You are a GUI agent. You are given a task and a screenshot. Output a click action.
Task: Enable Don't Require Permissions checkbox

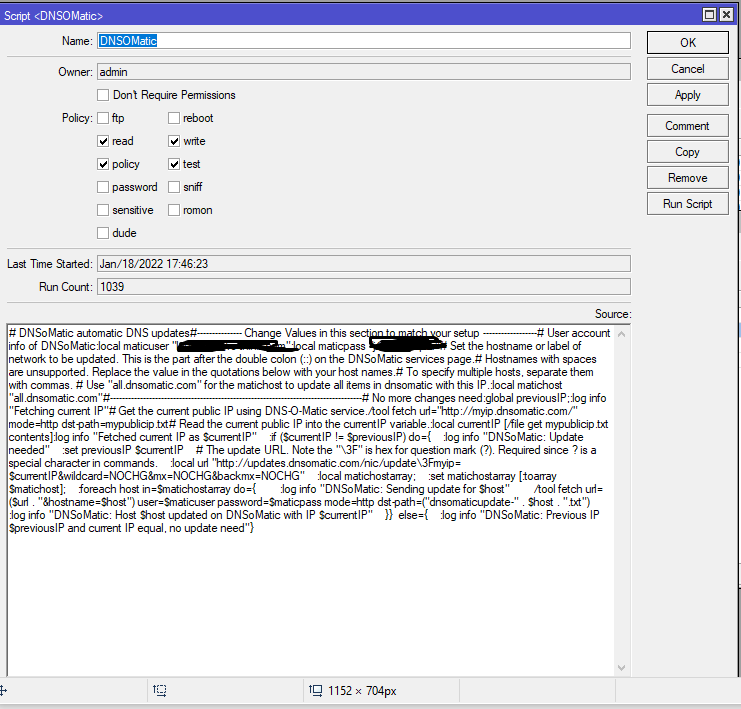pyautogui.click(x=103, y=95)
